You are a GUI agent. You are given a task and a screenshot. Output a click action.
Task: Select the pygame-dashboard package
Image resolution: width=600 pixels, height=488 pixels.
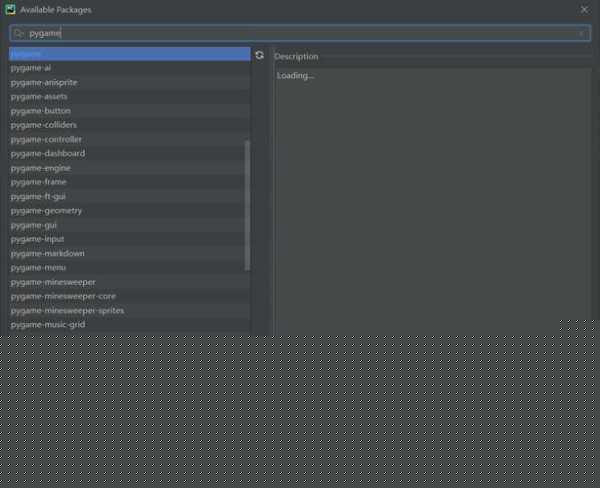click(x=129, y=153)
